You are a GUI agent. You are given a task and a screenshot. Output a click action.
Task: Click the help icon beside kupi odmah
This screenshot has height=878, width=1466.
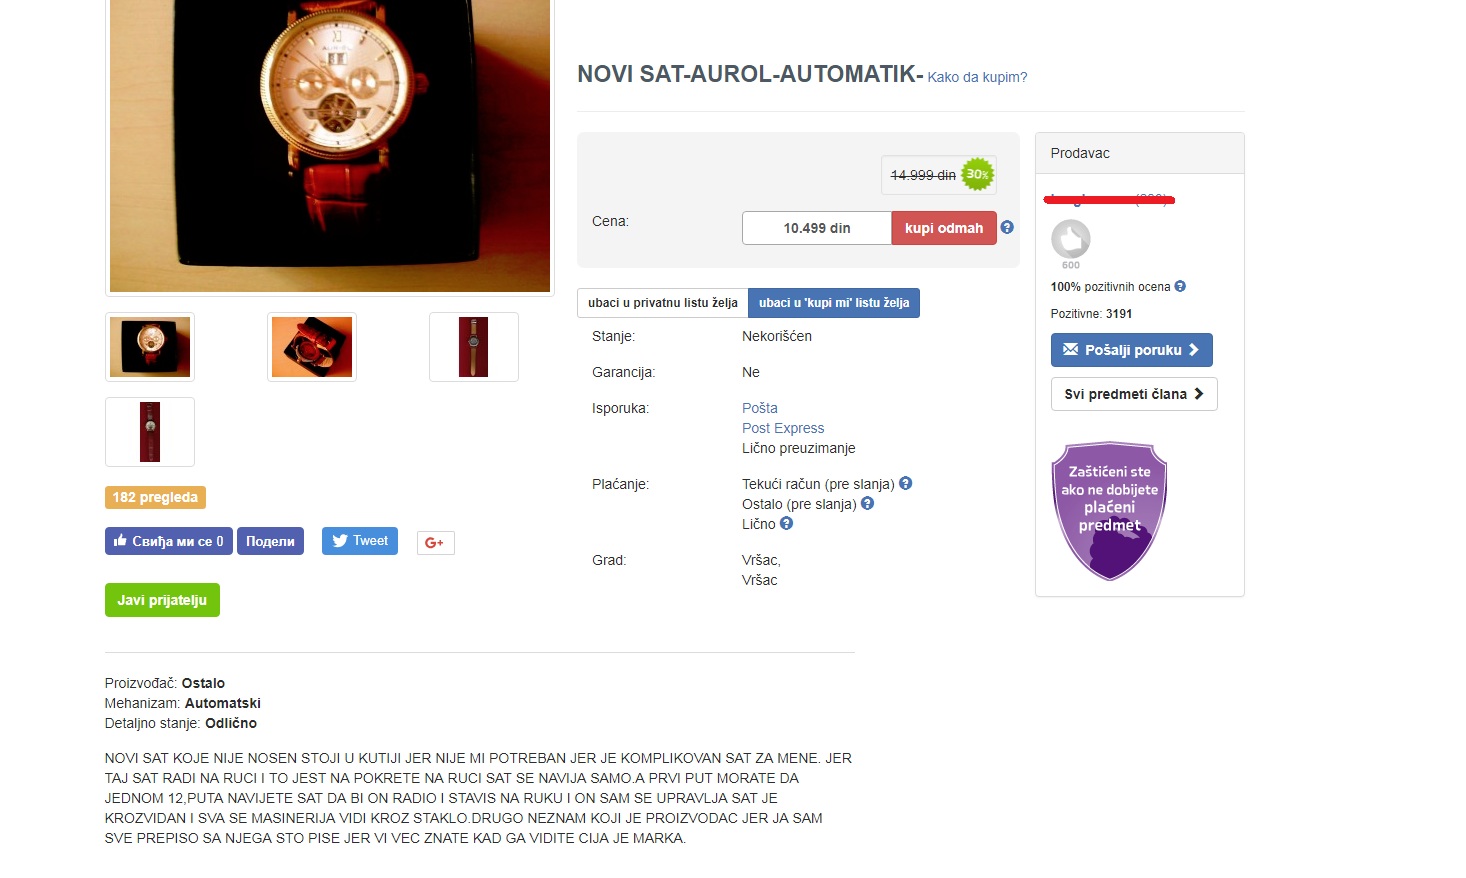(1007, 227)
